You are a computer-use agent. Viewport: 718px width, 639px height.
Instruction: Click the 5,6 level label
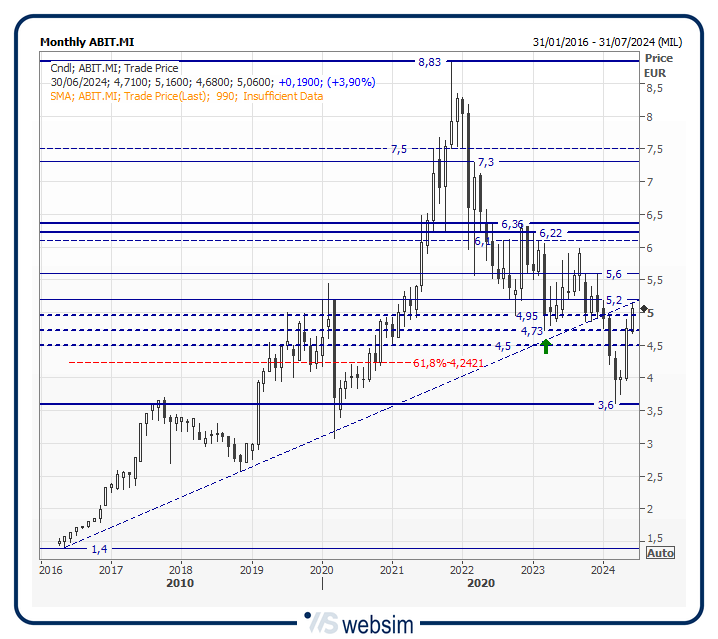pyautogui.click(x=614, y=274)
